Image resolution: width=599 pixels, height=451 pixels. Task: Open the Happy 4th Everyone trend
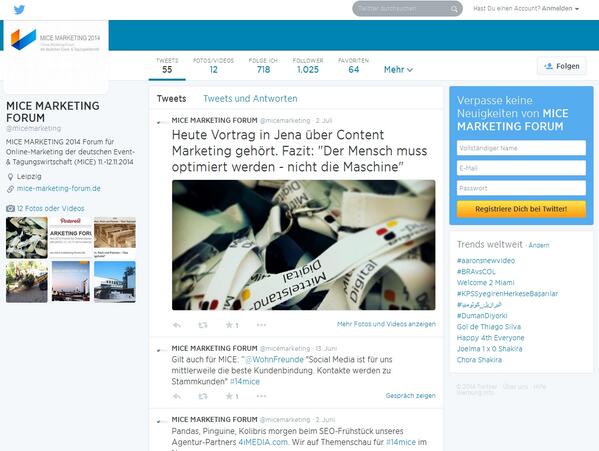[491, 338]
